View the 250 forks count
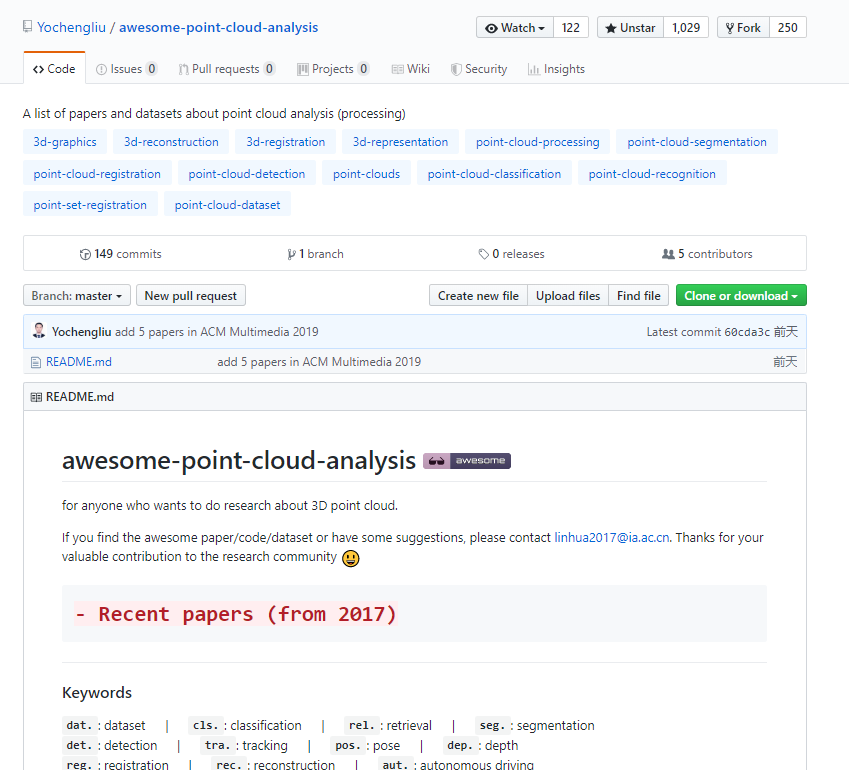Viewport: 849px width, 770px height. (x=788, y=28)
